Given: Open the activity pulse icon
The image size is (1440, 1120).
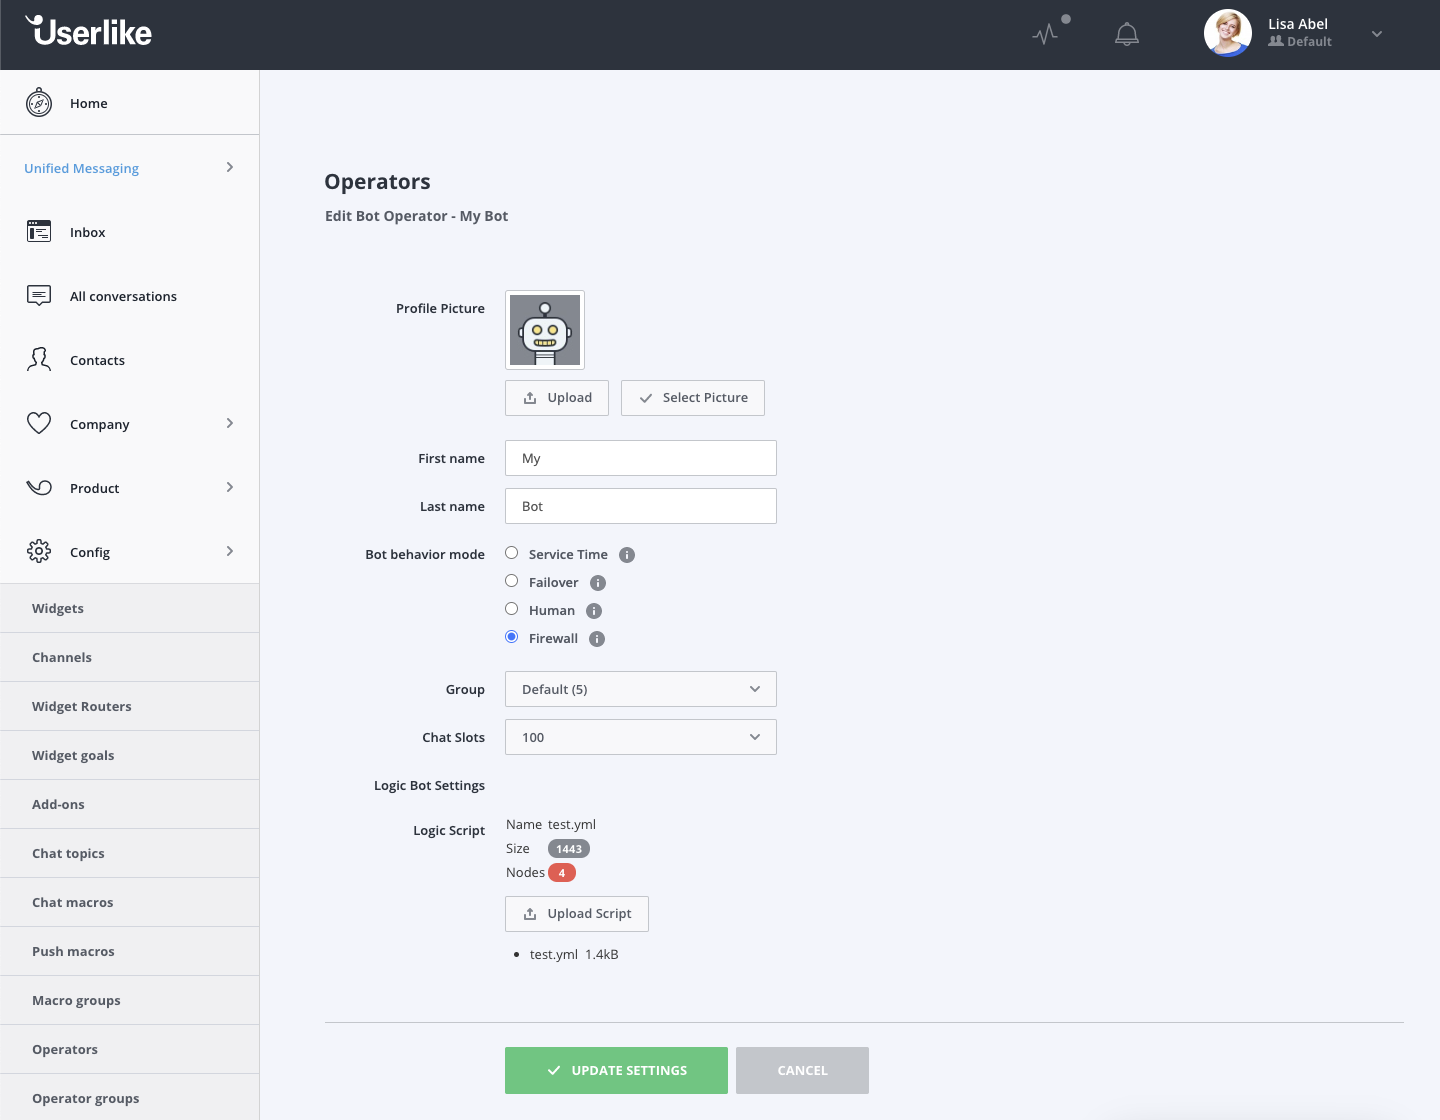Looking at the screenshot, I should coord(1046,35).
